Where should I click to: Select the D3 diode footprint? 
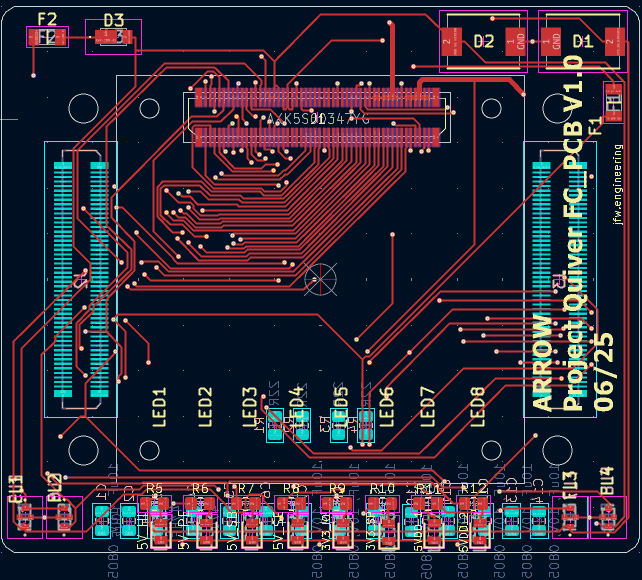[113, 37]
